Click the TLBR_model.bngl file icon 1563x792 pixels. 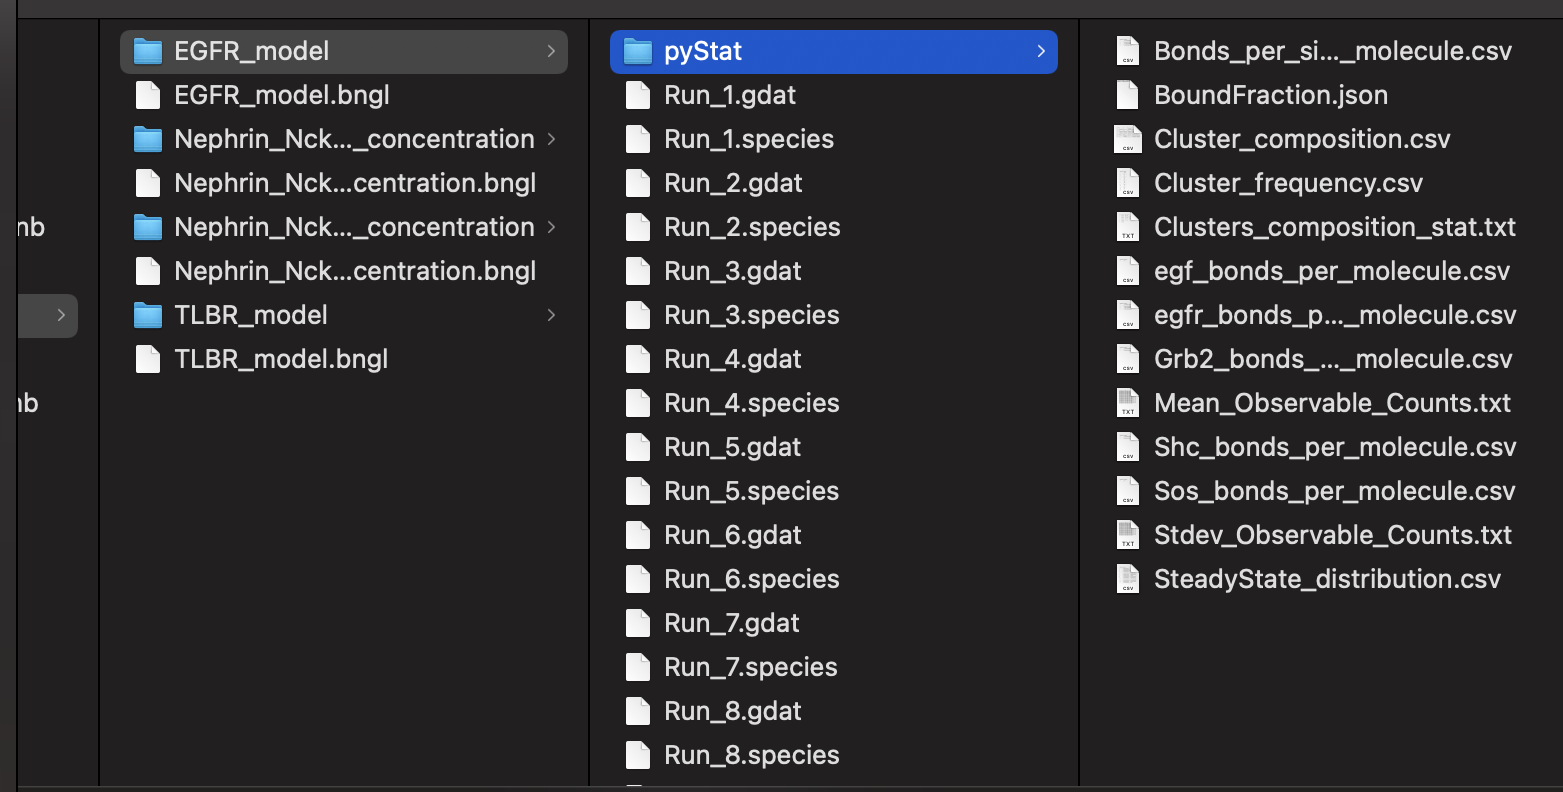tap(148, 359)
